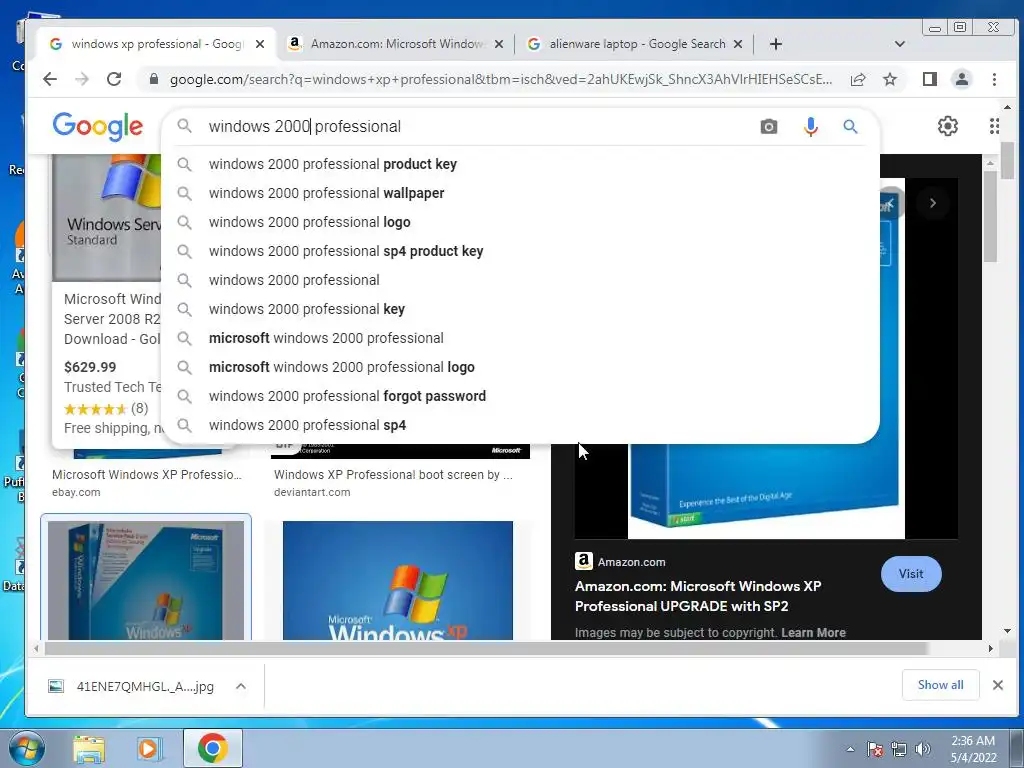Screen dimensions: 1024x768
Task: Open the blue Windows XP box thumbnail
Action: click(146, 580)
